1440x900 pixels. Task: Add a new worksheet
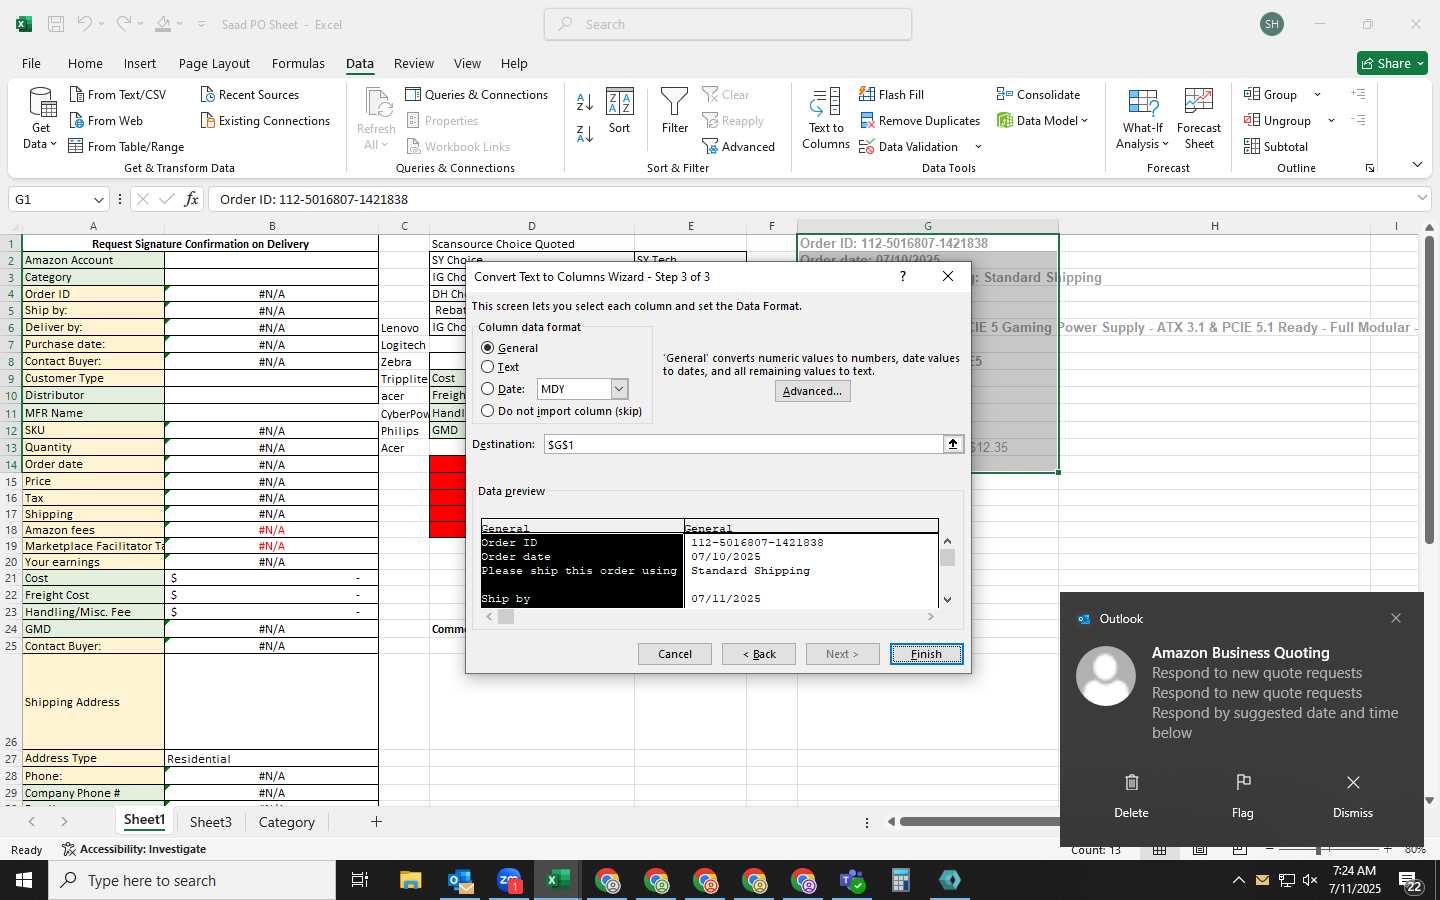pyautogui.click(x=376, y=822)
